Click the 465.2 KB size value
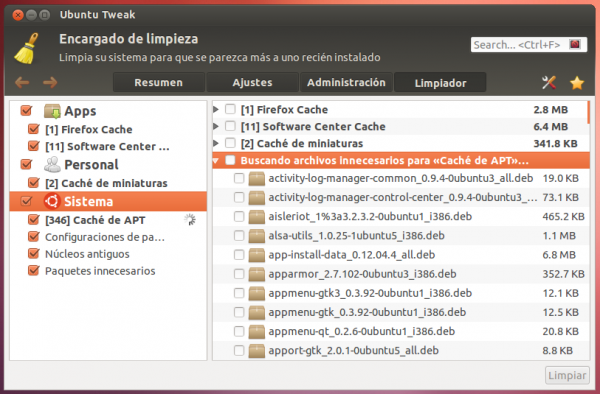The height and width of the screenshot is (394, 600). point(563,217)
